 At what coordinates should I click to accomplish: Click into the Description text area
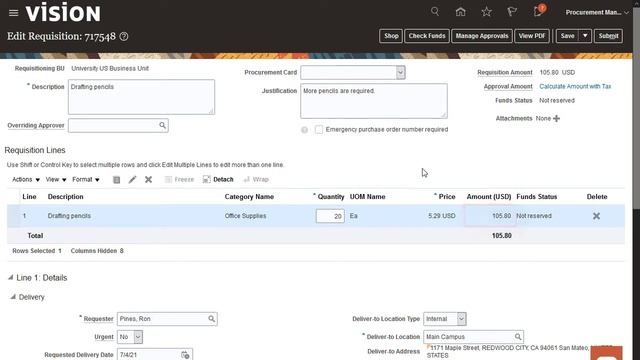pos(141,97)
